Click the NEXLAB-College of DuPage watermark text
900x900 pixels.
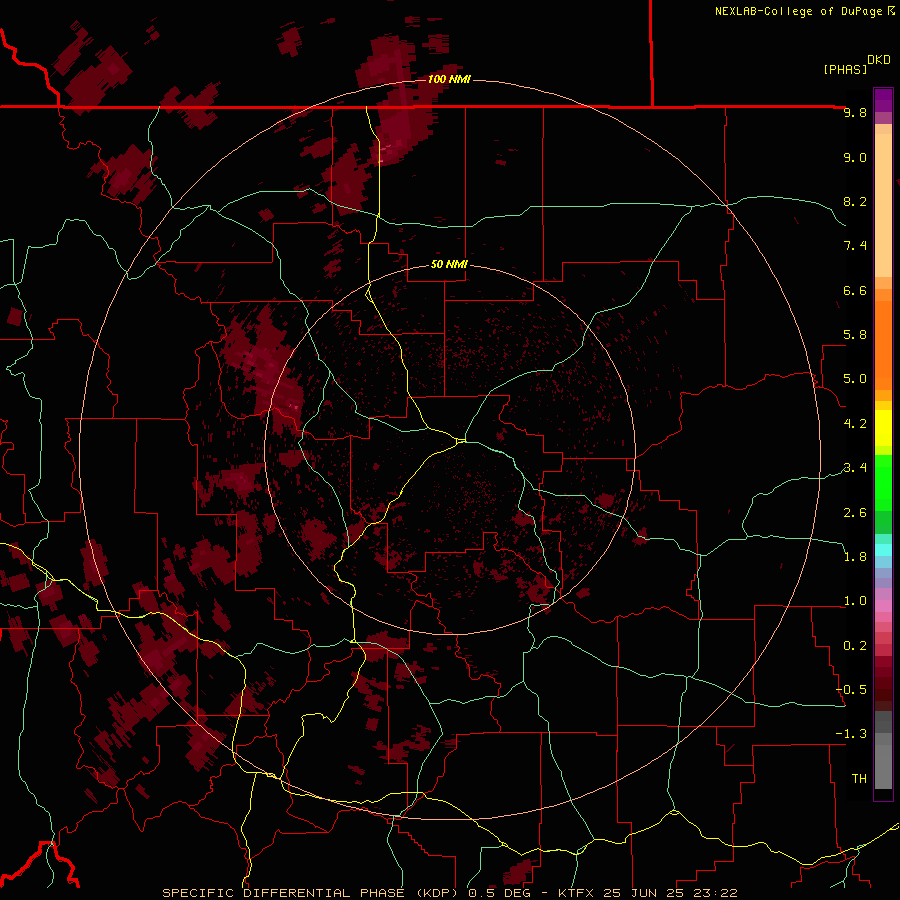click(804, 11)
